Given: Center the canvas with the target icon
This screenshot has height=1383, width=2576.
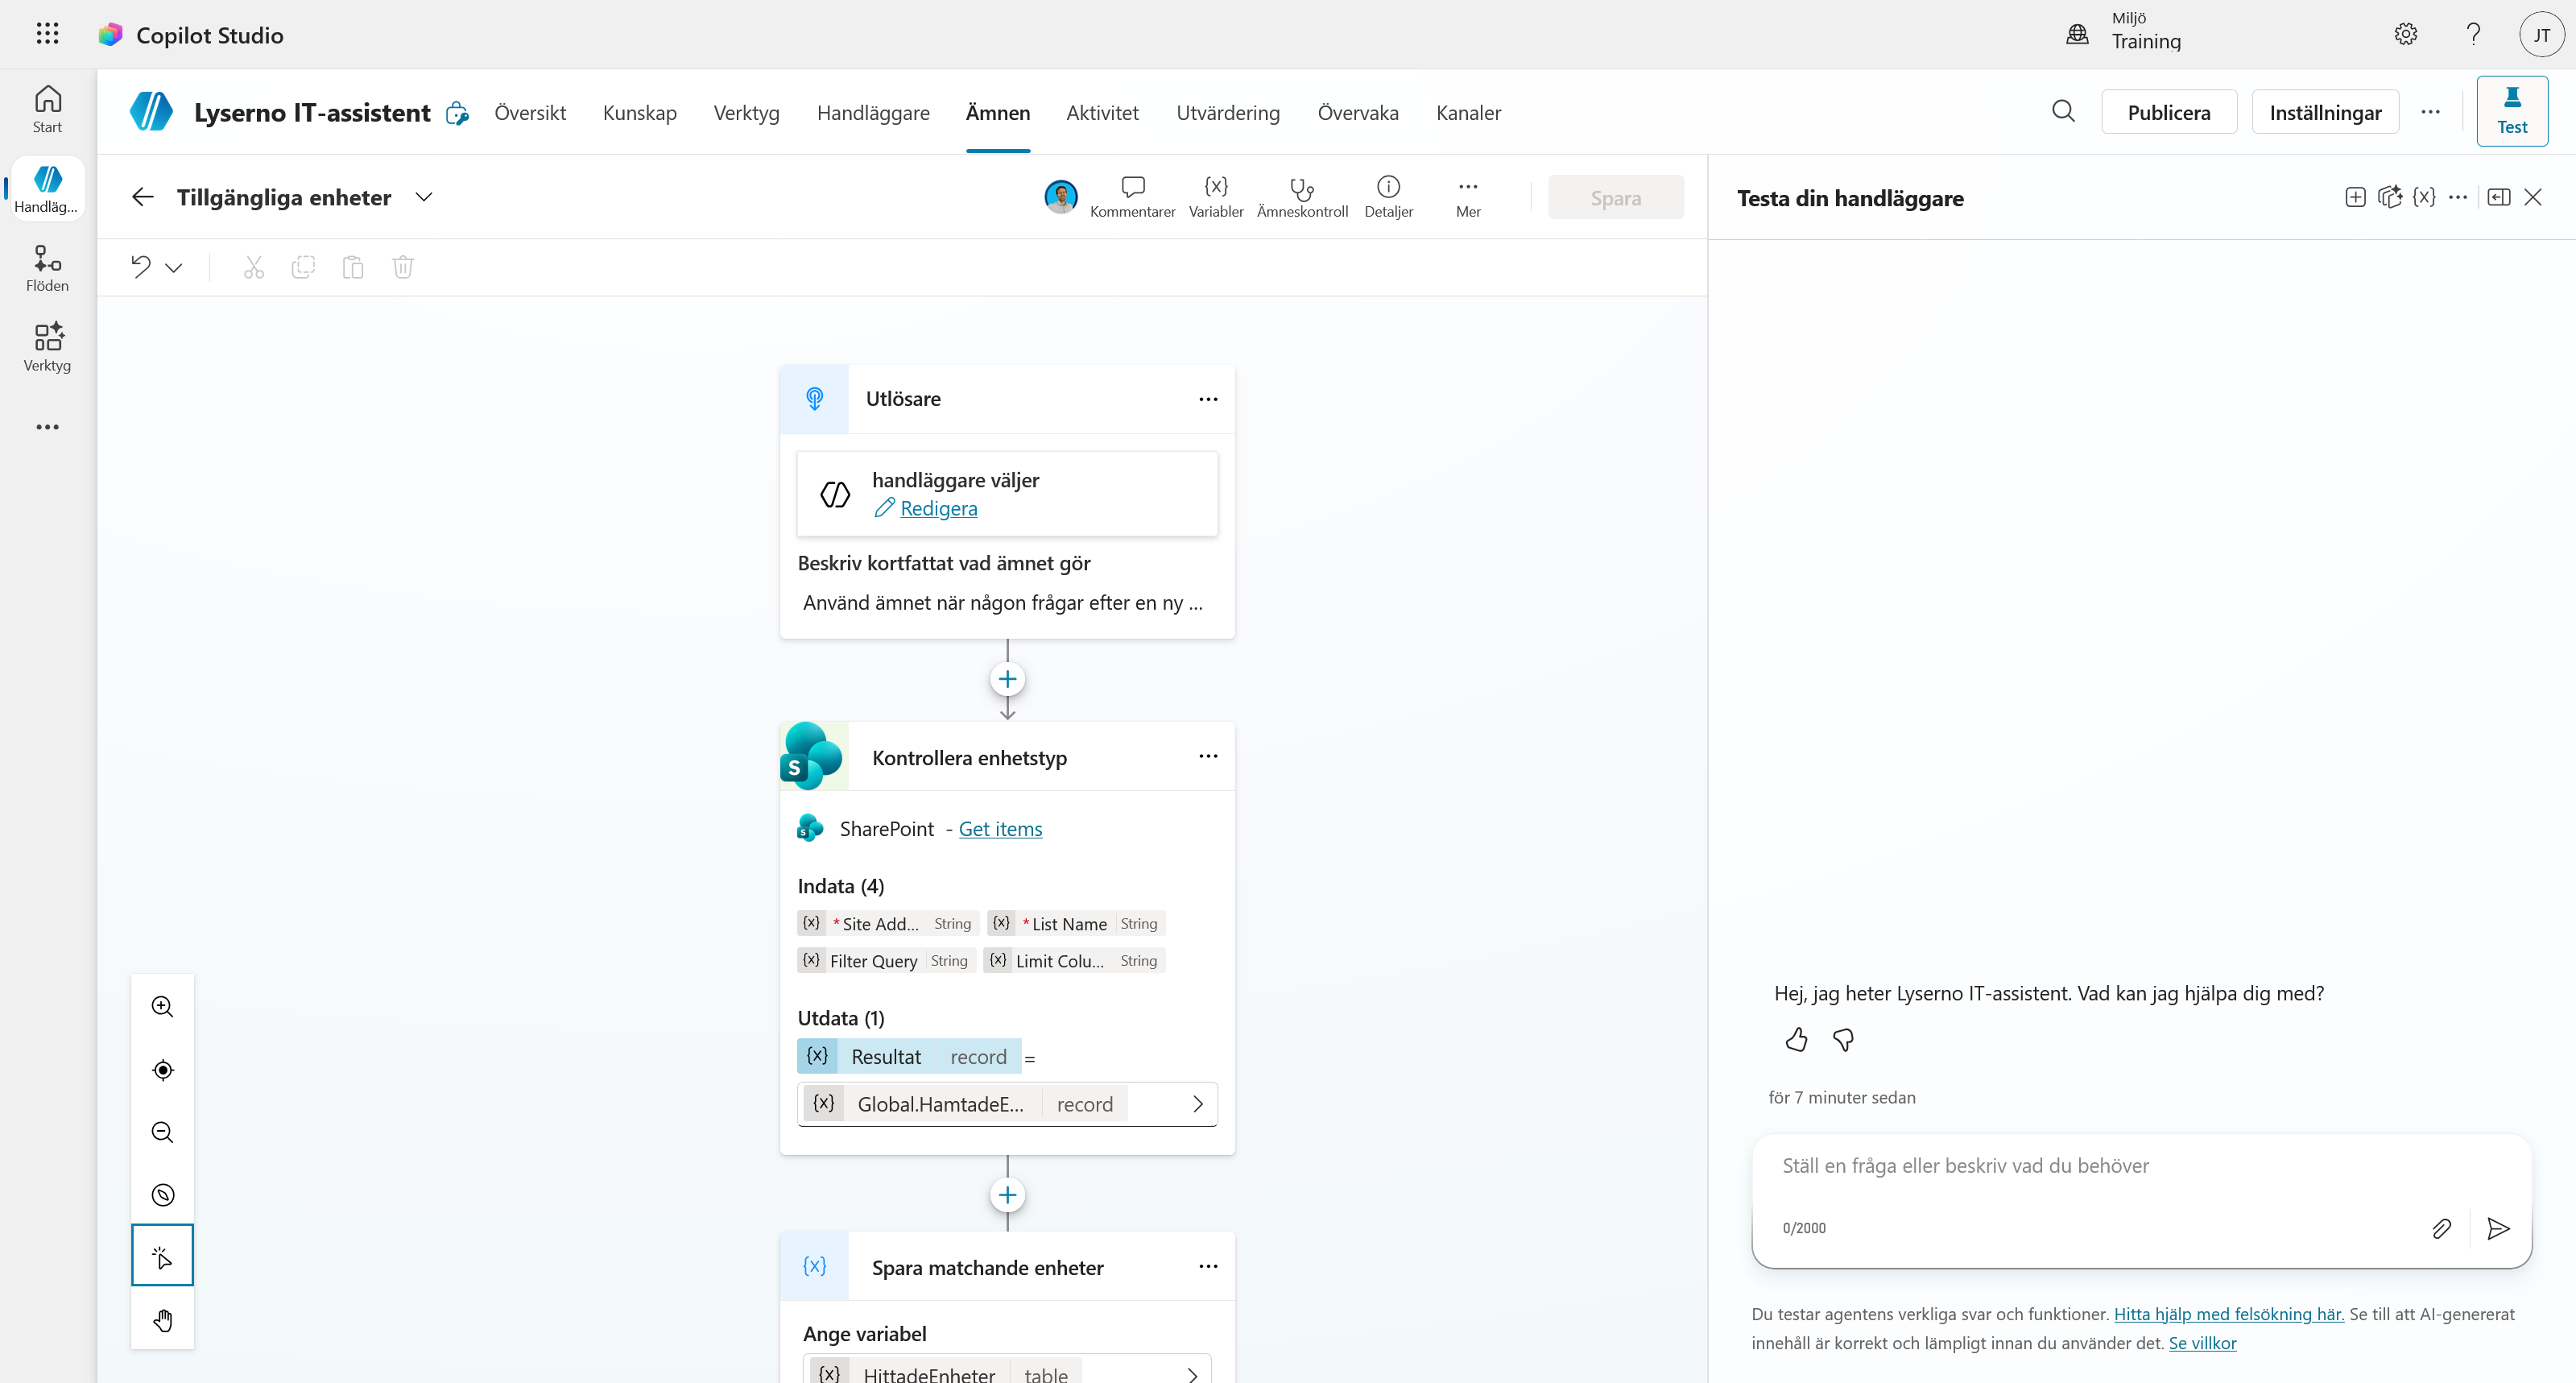Looking at the screenshot, I should [x=162, y=1069].
